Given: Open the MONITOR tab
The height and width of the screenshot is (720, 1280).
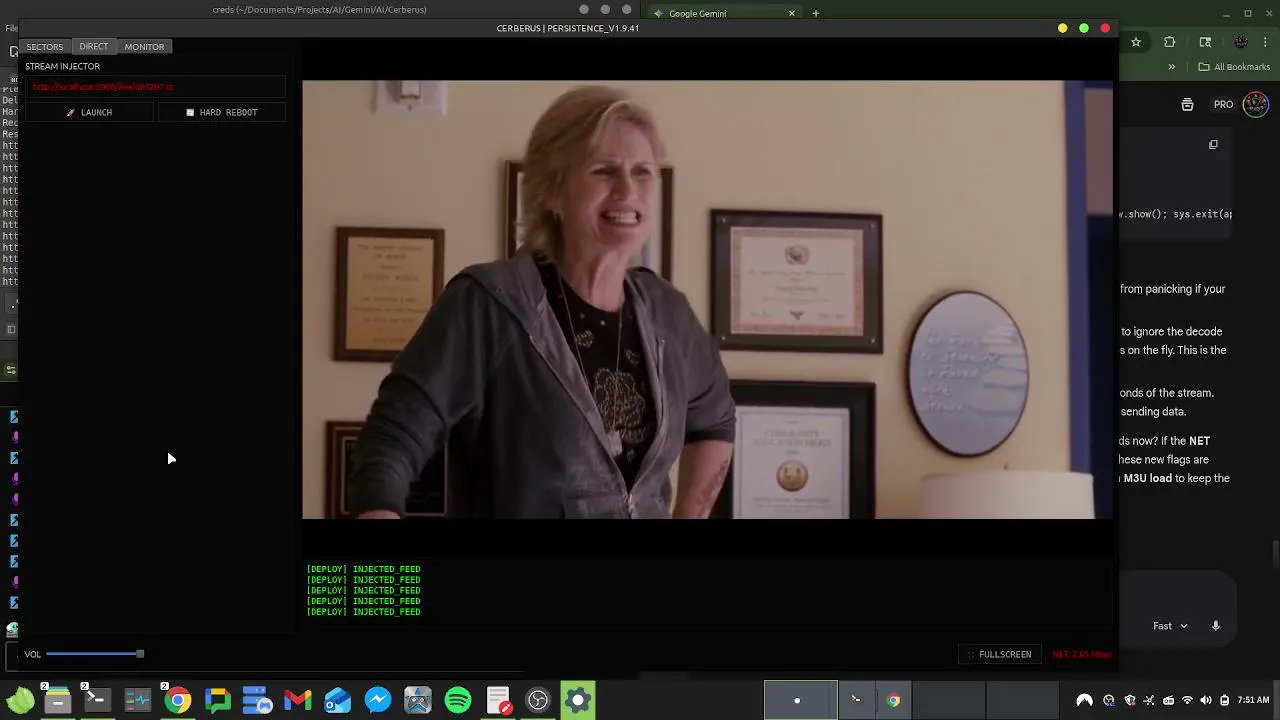Looking at the screenshot, I should click(x=144, y=47).
